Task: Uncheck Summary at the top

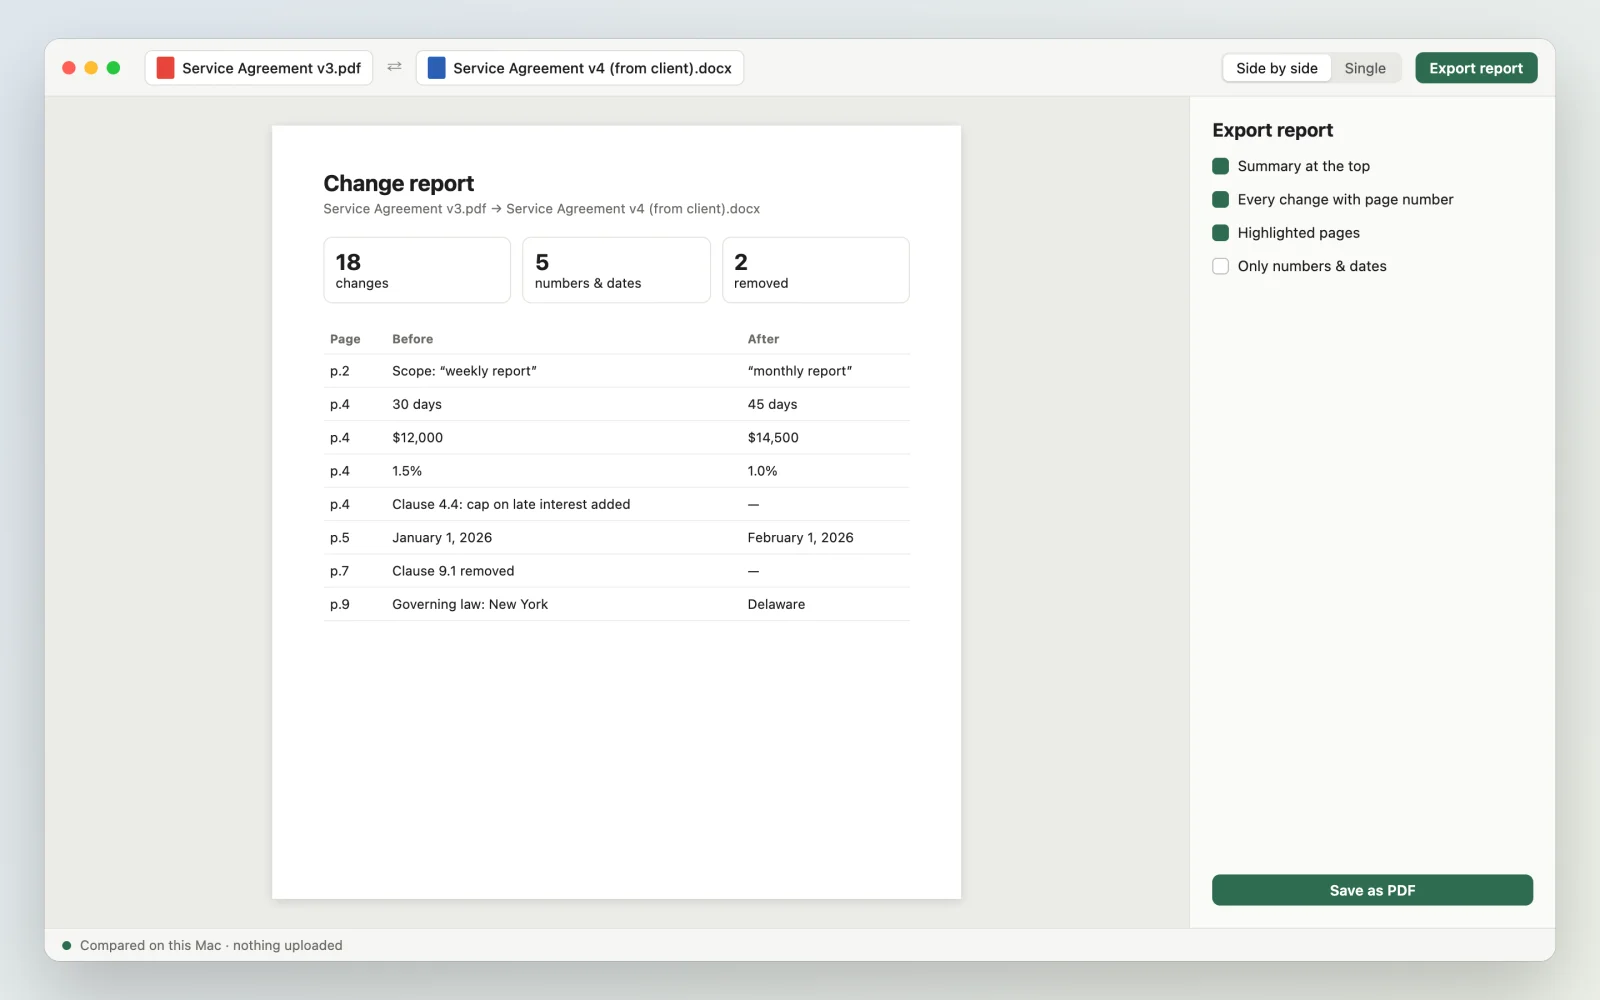Action: tap(1220, 166)
